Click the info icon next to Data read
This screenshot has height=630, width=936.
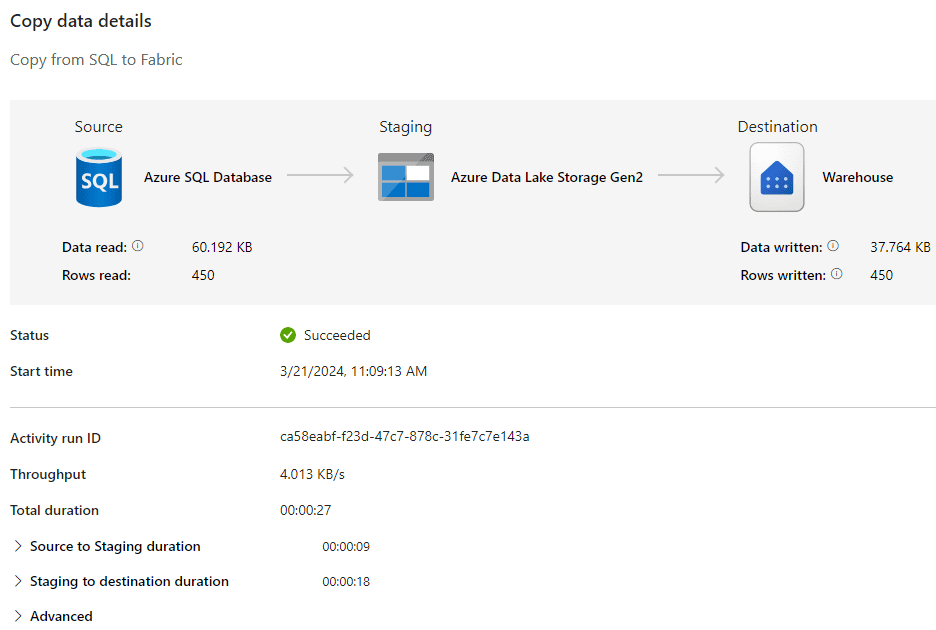coord(138,246)
